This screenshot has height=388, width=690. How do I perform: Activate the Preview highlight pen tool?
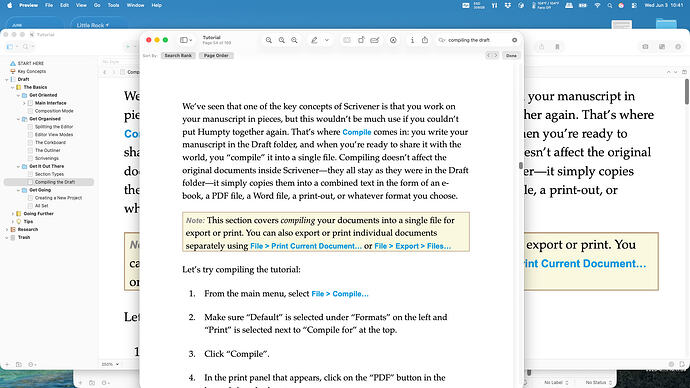(314, 40)
